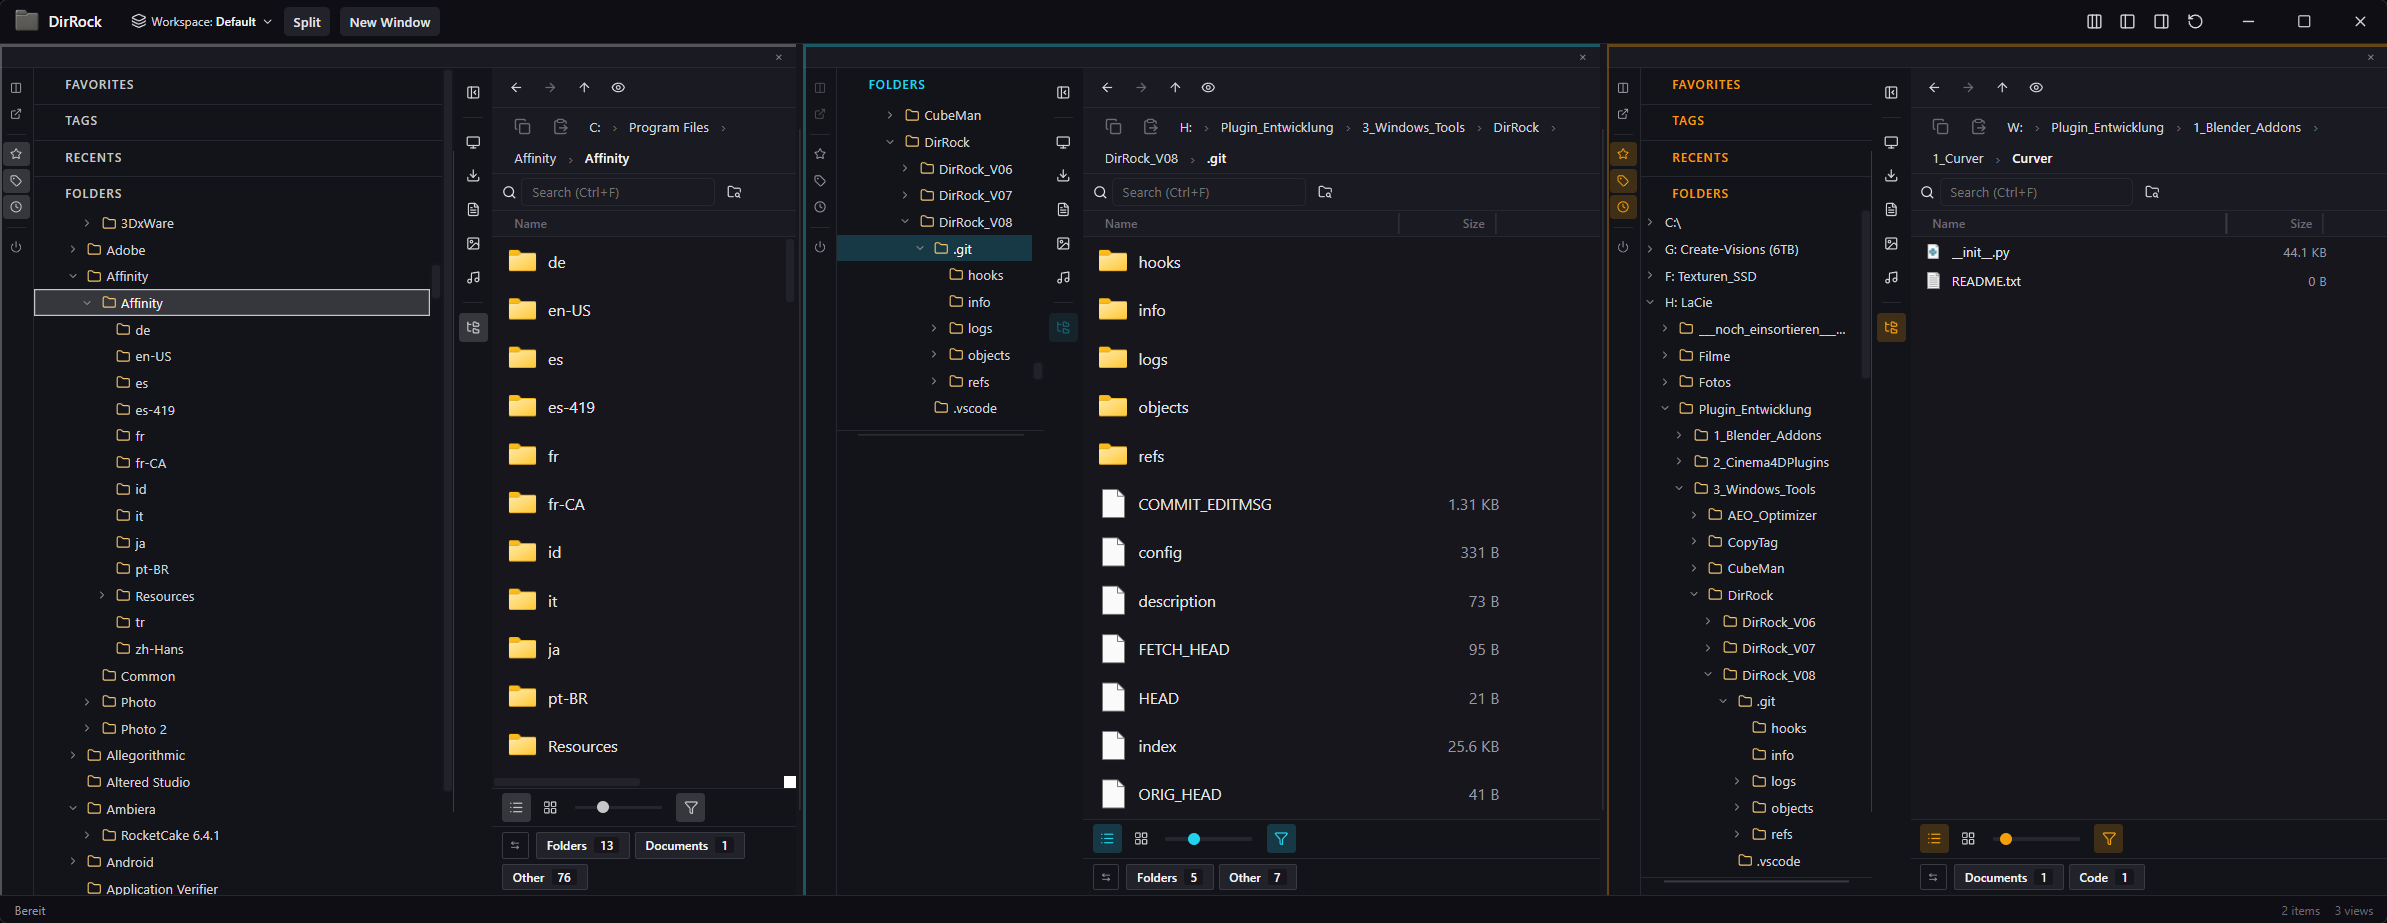
Task: Click the New Window button
Action: pyautogui.click(x=389, y=22)
